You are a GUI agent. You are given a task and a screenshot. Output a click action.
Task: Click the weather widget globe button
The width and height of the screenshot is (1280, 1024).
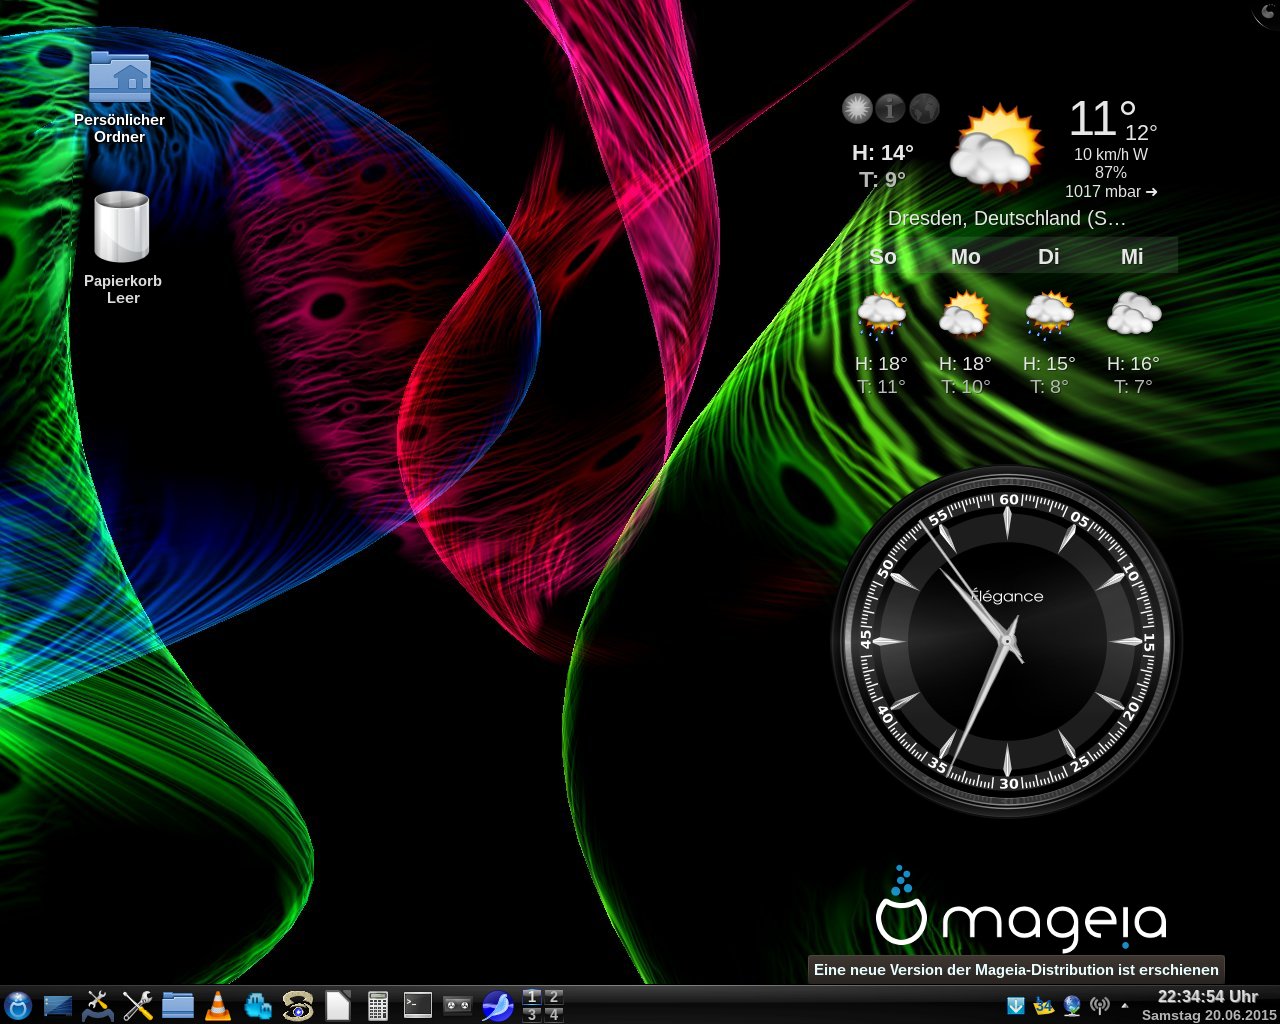pos(924,108)
